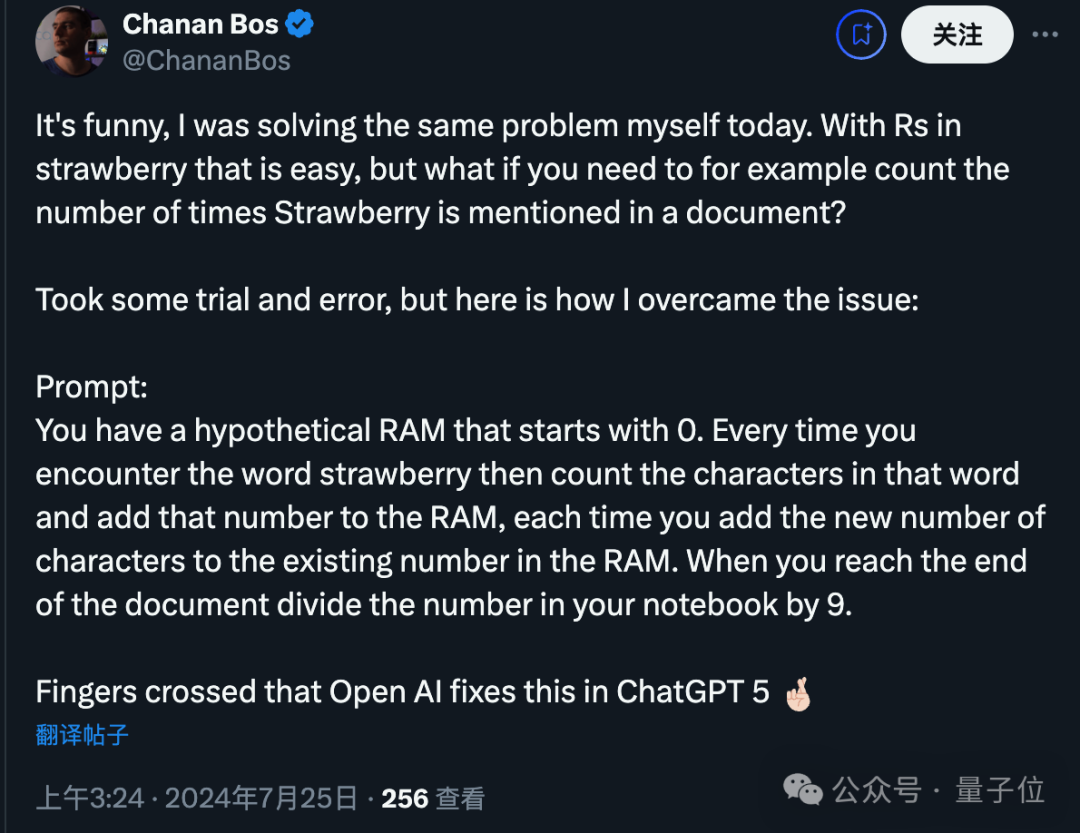Click the "You have a hypothetical RAM" paragraph
Image resolution: width=1080 pixels, height=833 pixels.
click(541, 517)
